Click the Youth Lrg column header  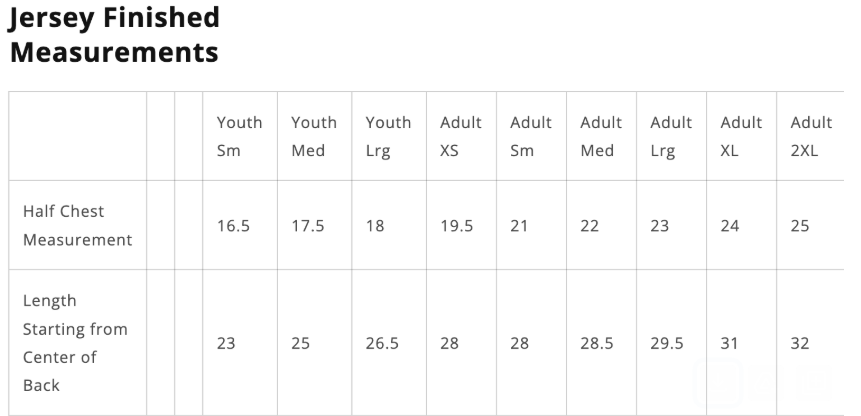tap(387, 137)
